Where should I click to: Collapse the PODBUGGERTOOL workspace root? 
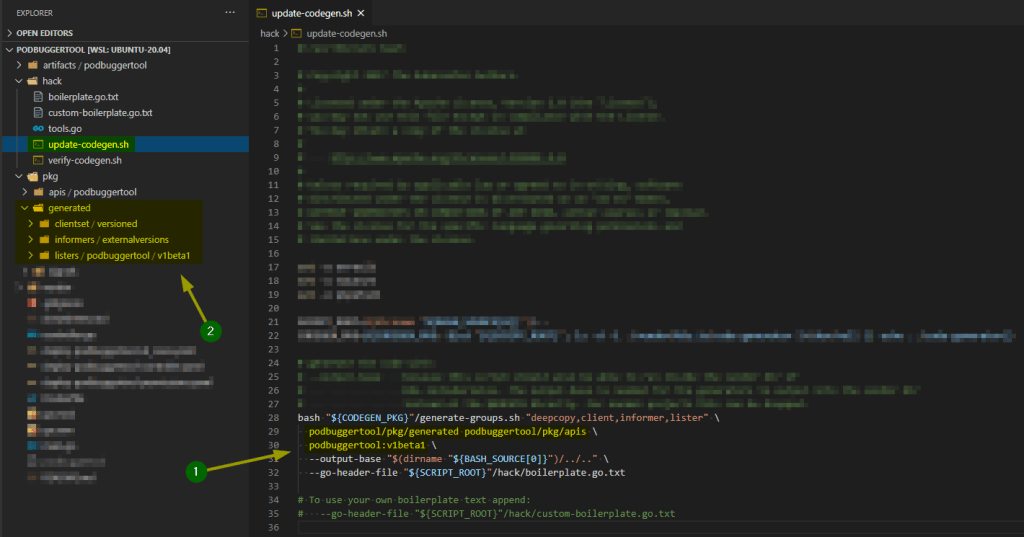coord(10,49)
